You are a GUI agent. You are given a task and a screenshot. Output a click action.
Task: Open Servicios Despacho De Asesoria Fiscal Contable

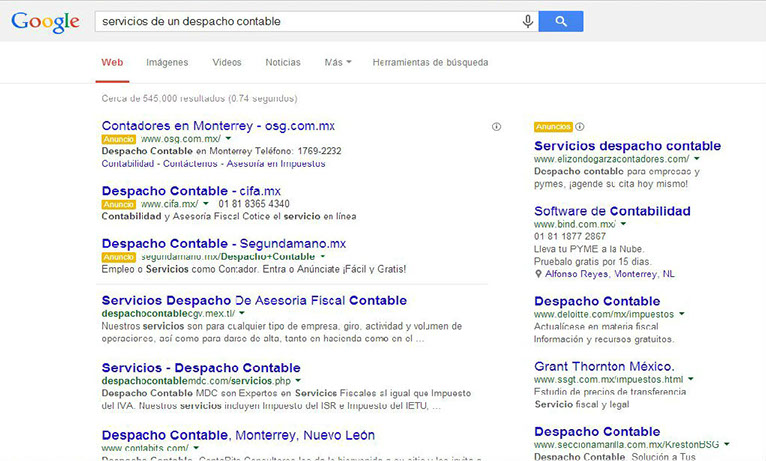coord(254,300)
